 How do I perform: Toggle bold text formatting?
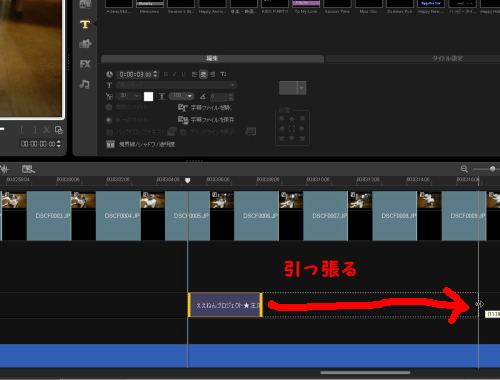[166, 74]
